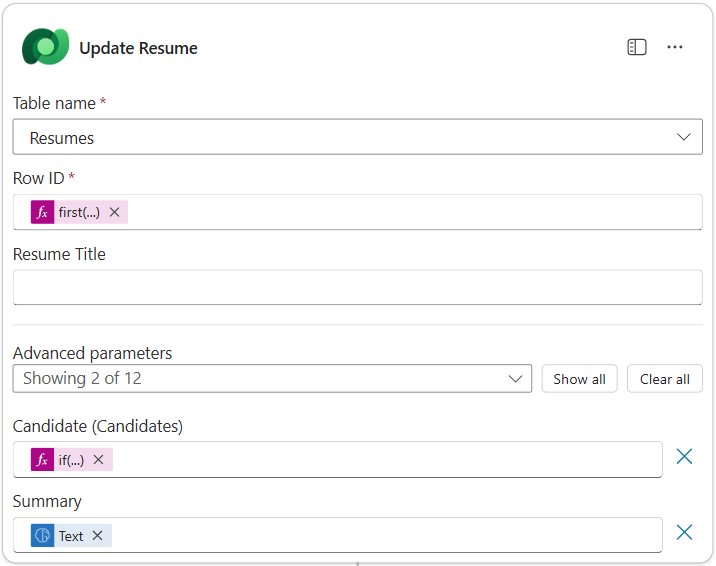Delete the Candidate (Candidates) parameter
Image resolution: width=716 pixels, height=566 pixels.
(684, 457)
